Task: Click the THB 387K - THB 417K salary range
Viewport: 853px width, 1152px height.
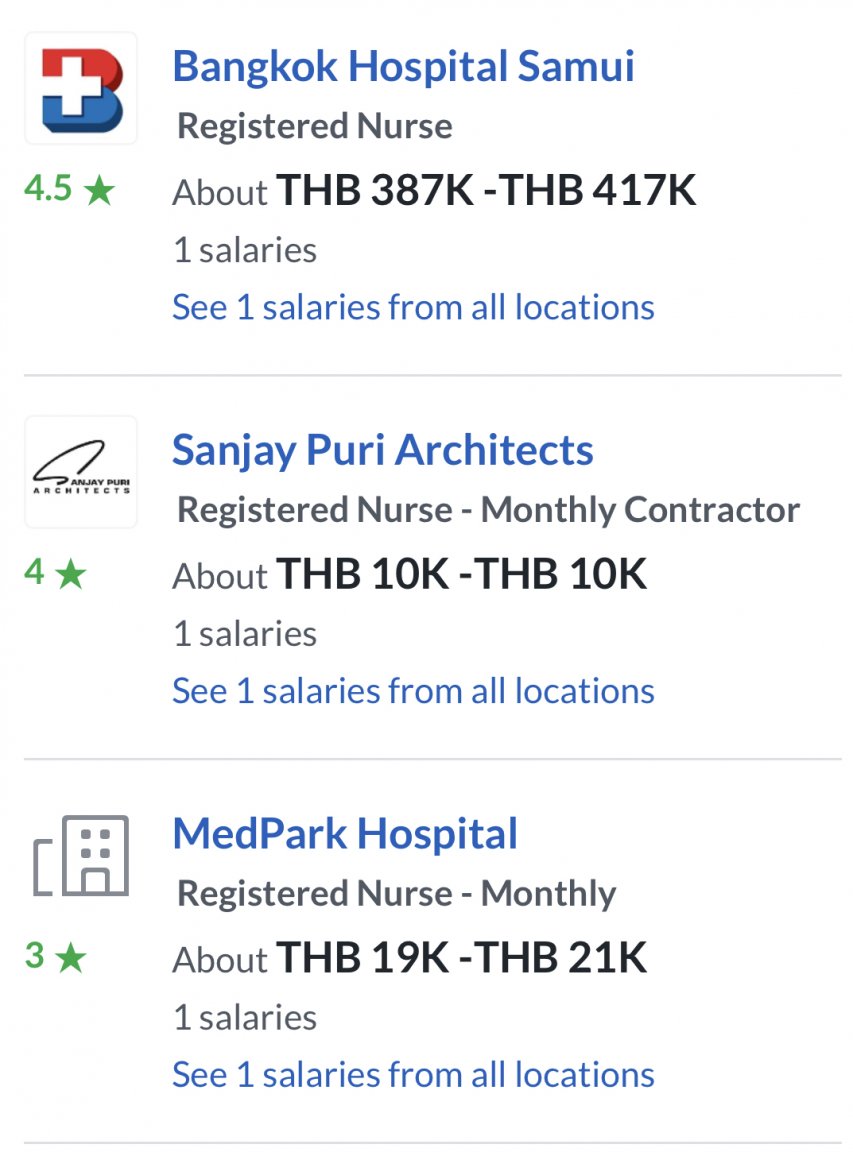Action: [x=486, y=190]
